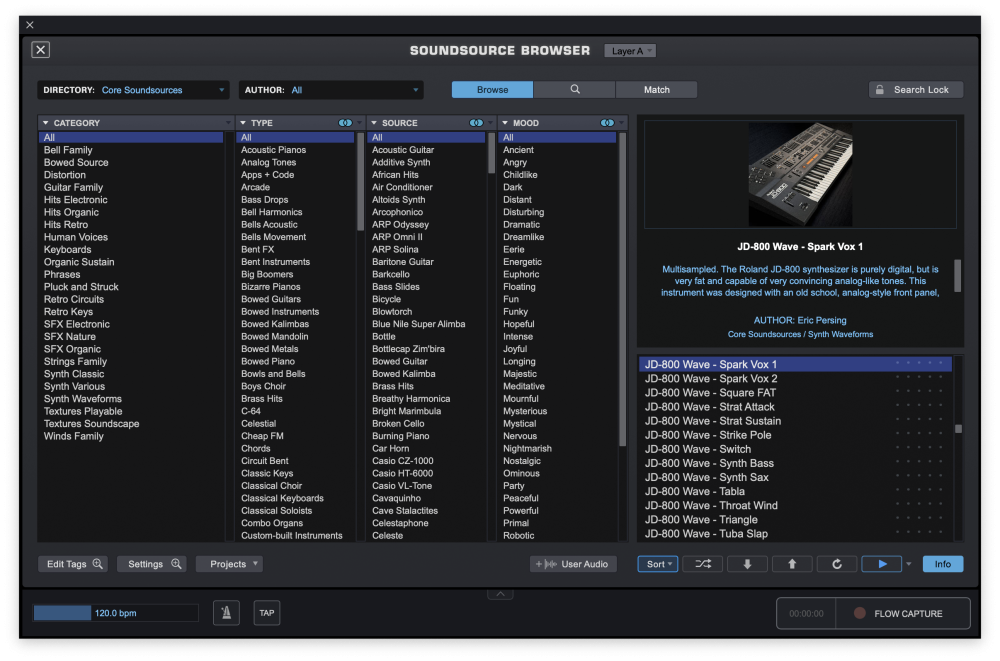Viewport: 1000px width, 661px height.
Task: Switch to the Match tab
Action: [x=656, y=90]
